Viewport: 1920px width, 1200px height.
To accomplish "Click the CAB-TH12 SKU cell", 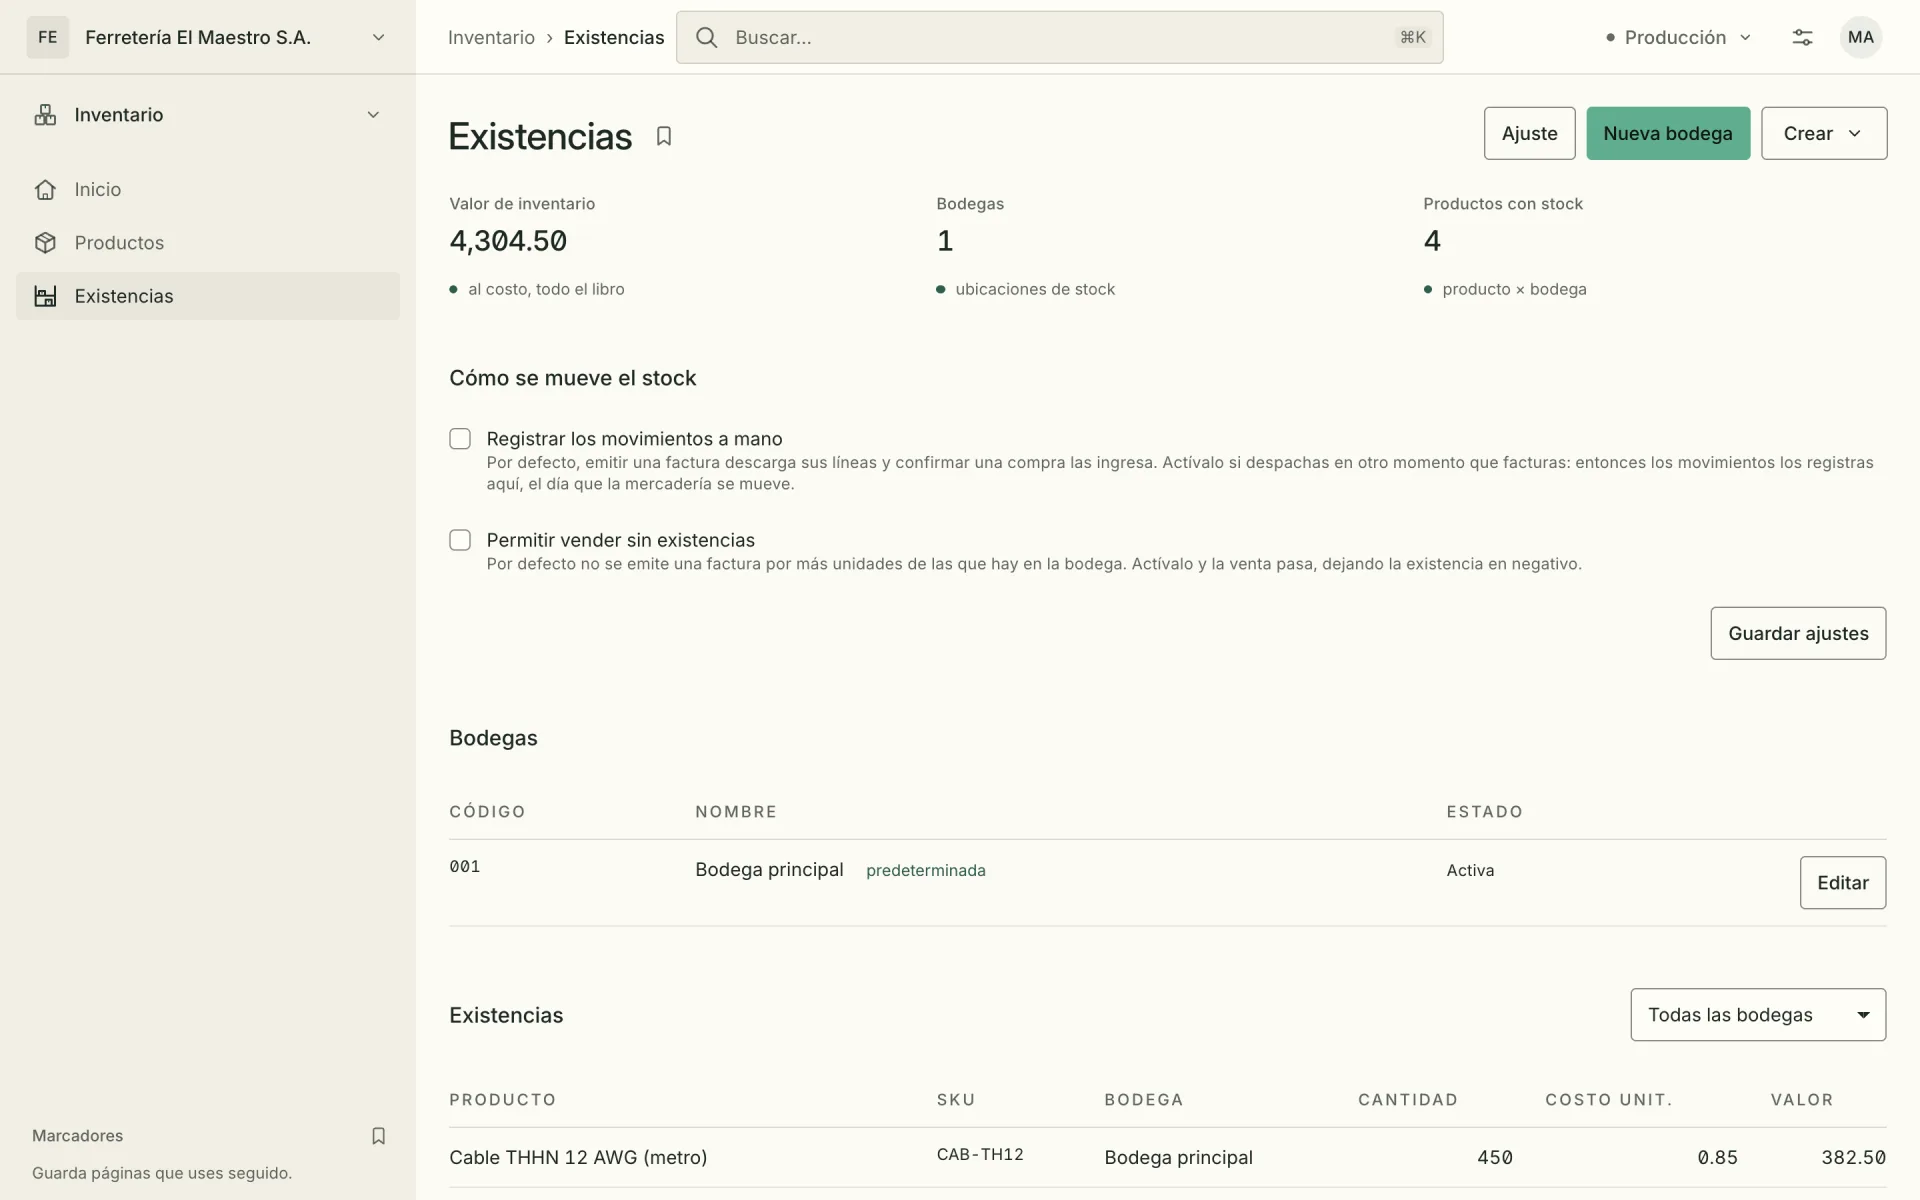I will [980, 1154].
